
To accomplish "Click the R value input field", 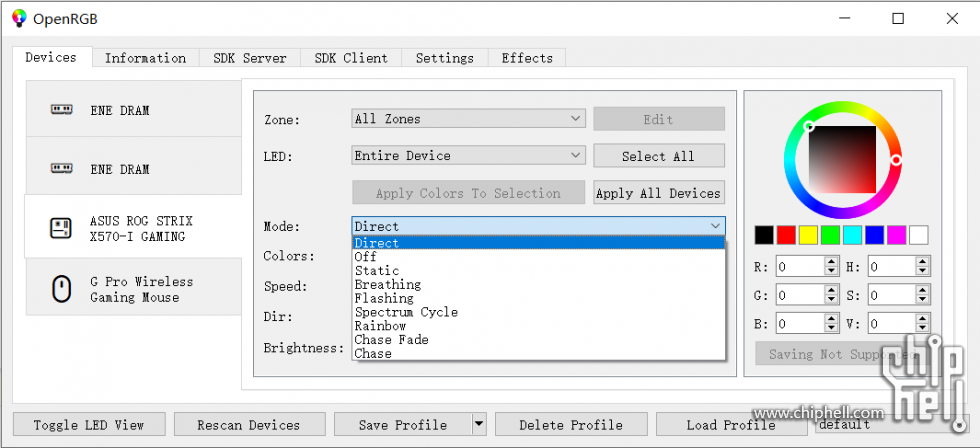I will pos(800,267).
